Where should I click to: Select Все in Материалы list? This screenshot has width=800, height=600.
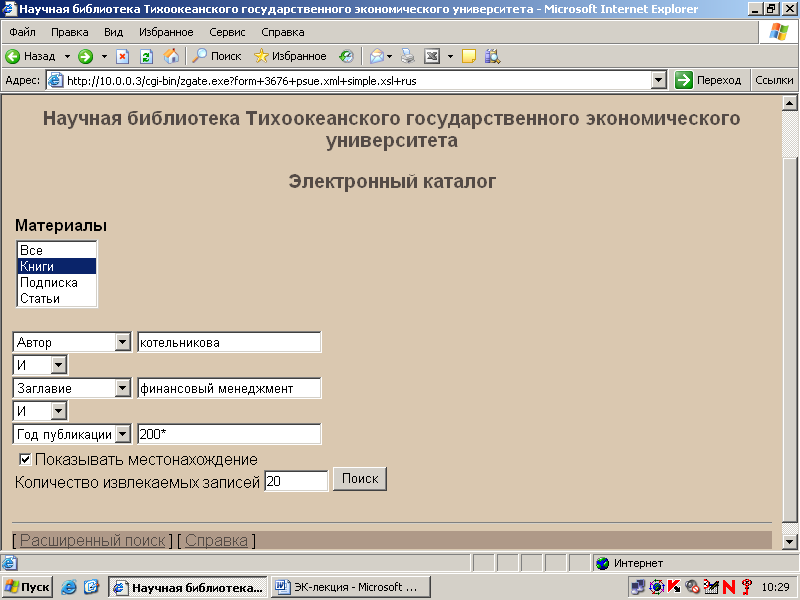57,250
